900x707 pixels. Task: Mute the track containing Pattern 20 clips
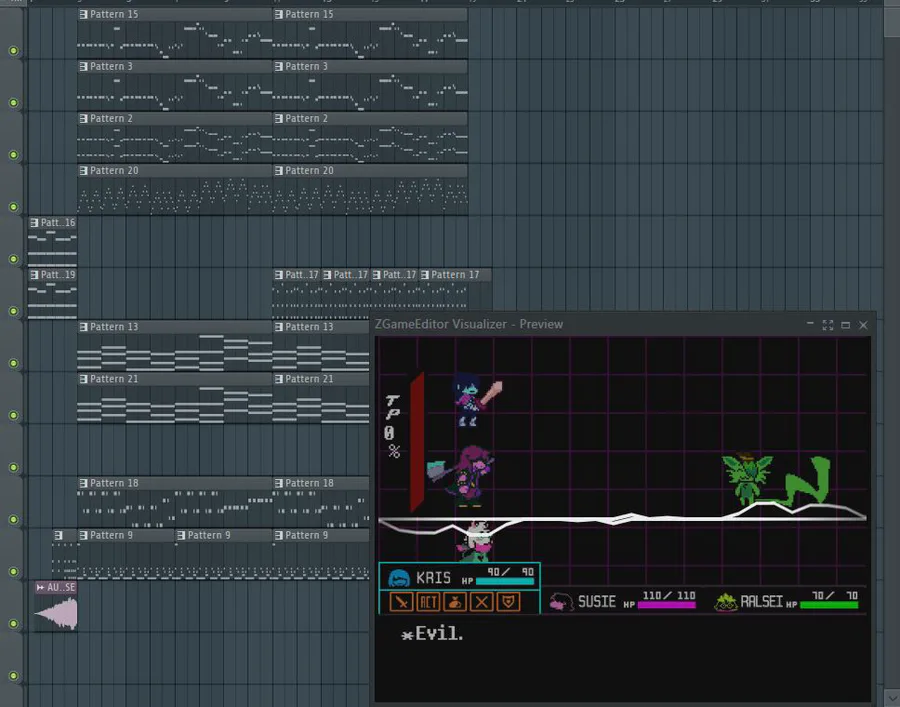14,207
